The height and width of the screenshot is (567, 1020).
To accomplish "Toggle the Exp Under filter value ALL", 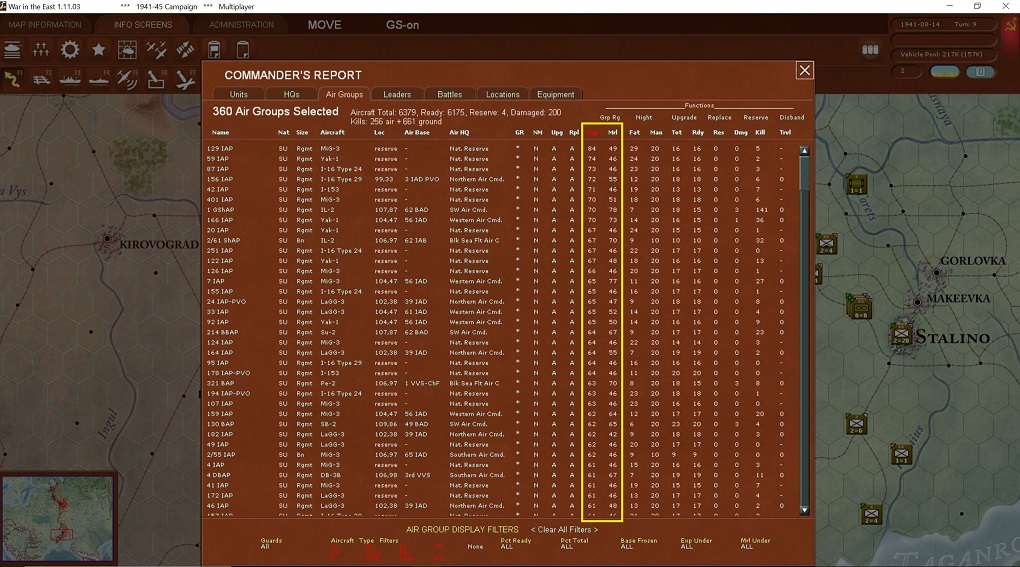I will tap(686, 547).
